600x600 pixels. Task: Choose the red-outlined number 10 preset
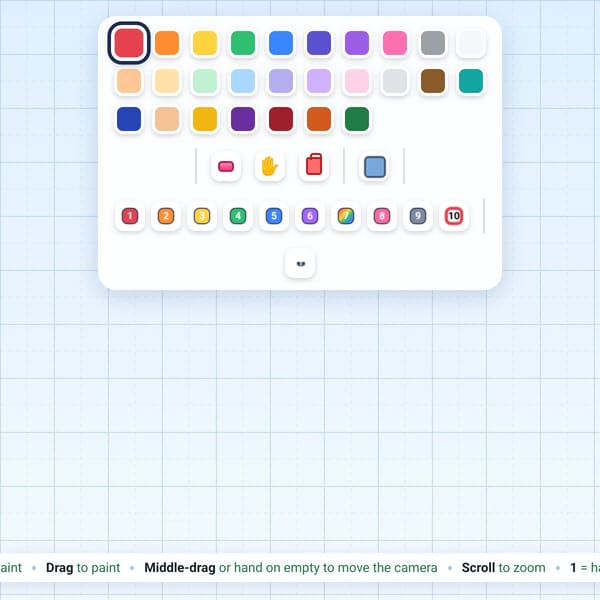tap(454, 216)
